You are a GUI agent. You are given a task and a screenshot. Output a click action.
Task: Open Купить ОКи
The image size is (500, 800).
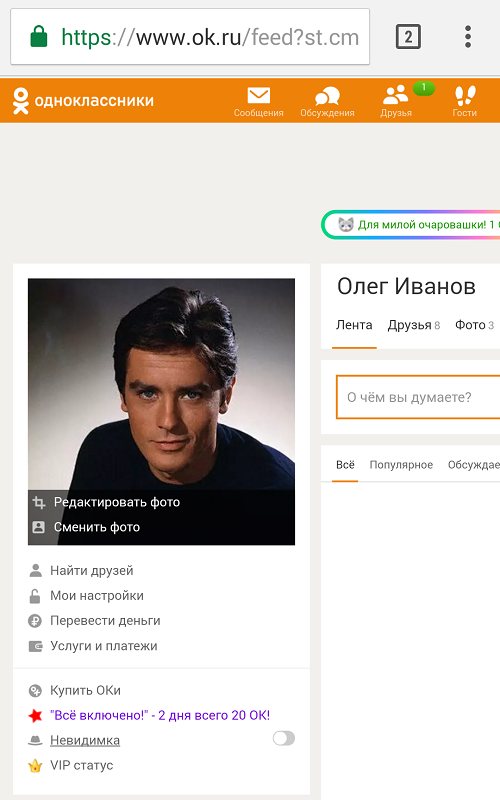tap(85, 690)
